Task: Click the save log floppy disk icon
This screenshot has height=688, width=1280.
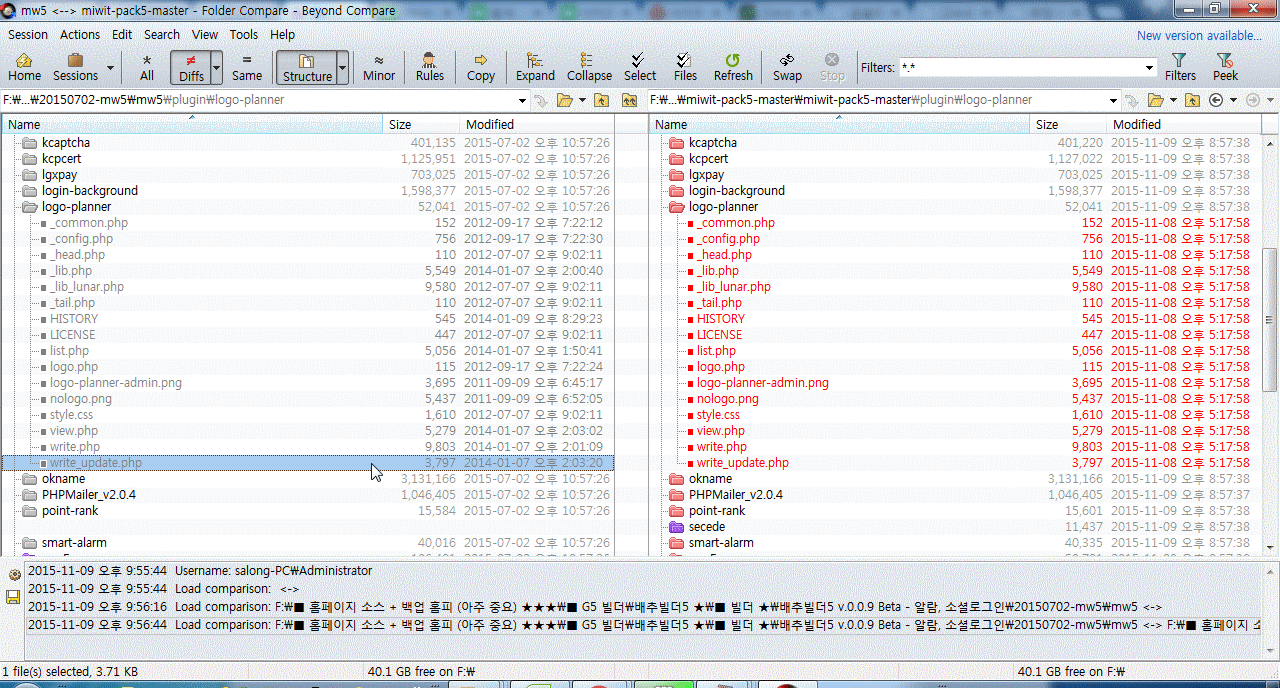Action: coord(14,597)
